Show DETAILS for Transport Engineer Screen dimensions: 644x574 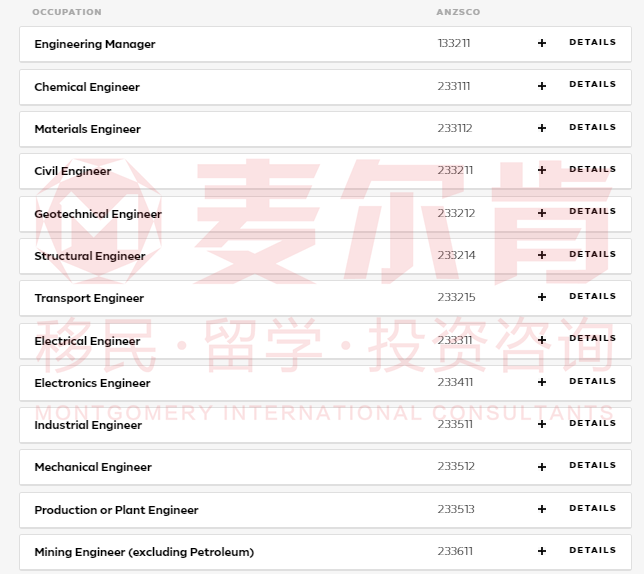[x=592, y=296]
